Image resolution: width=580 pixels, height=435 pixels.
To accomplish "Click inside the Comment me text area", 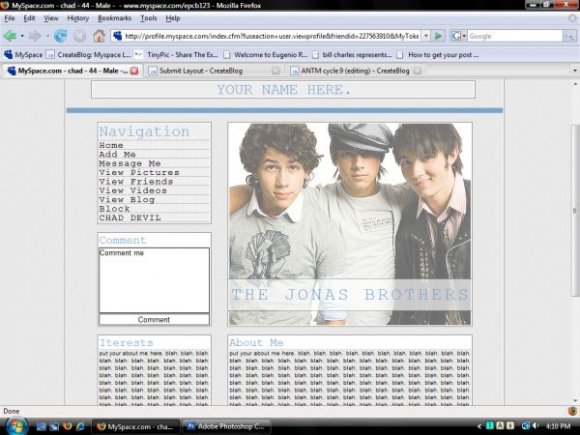I will point(154,280).
